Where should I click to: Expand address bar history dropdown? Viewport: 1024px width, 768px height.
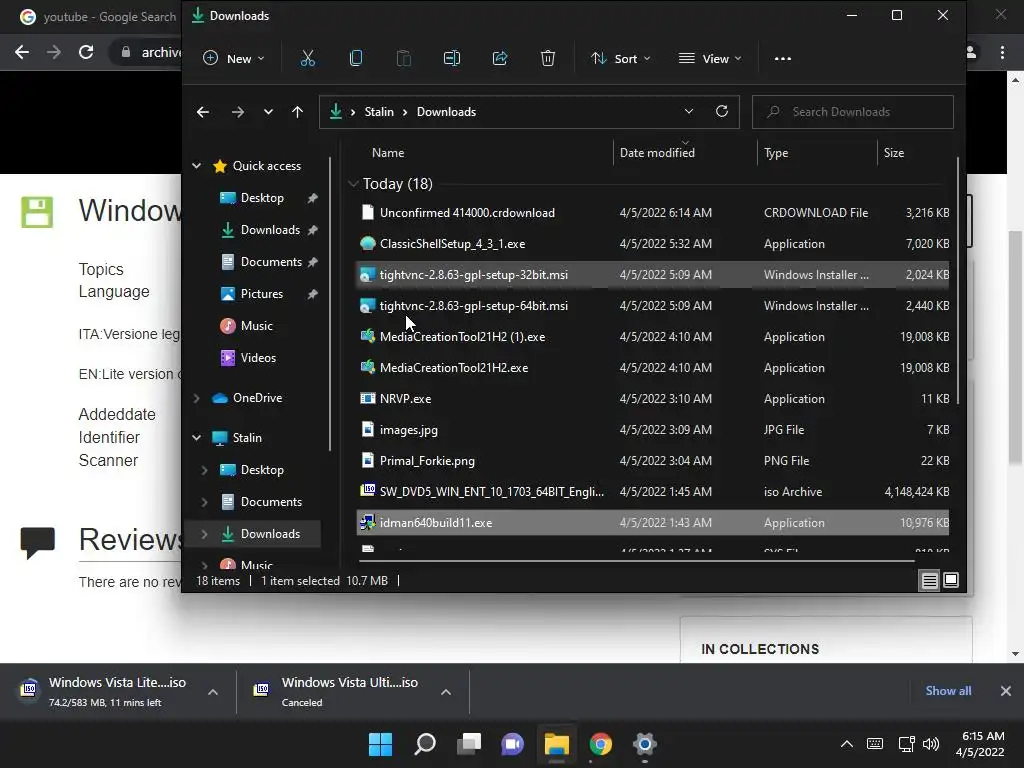[x=688, y=112]
